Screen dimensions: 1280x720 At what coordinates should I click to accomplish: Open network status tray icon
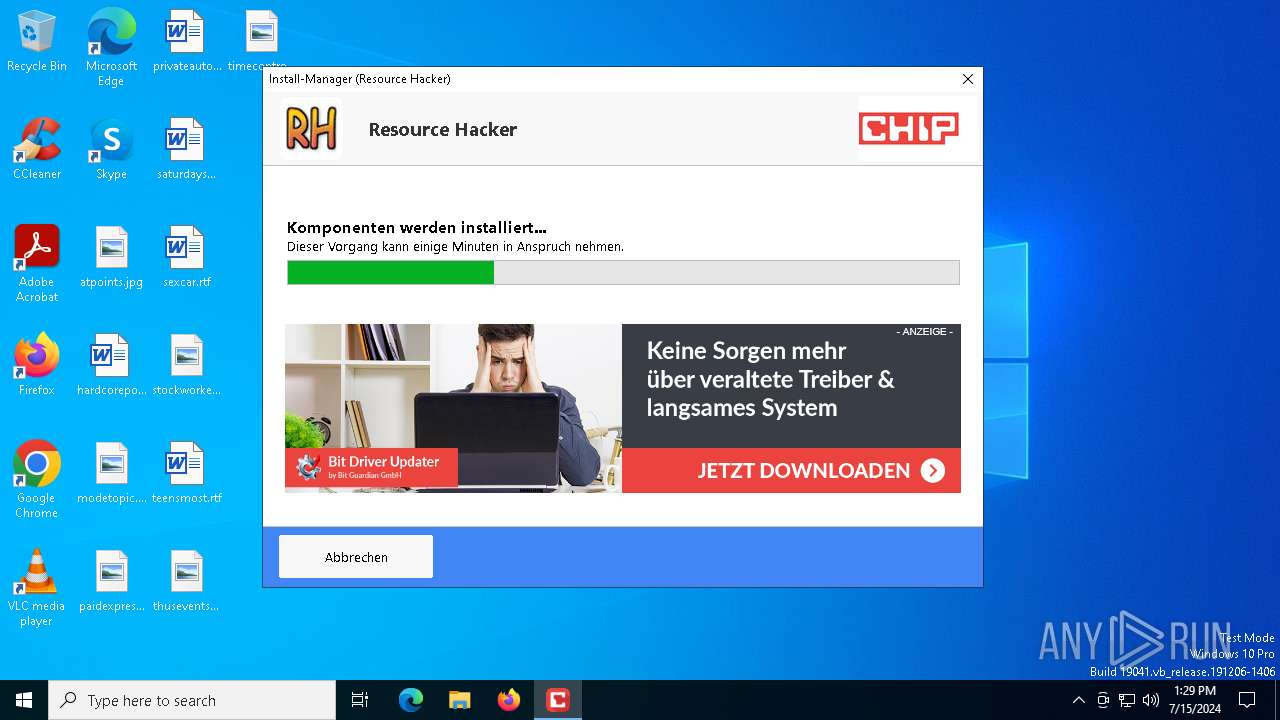pos(1127,700)
